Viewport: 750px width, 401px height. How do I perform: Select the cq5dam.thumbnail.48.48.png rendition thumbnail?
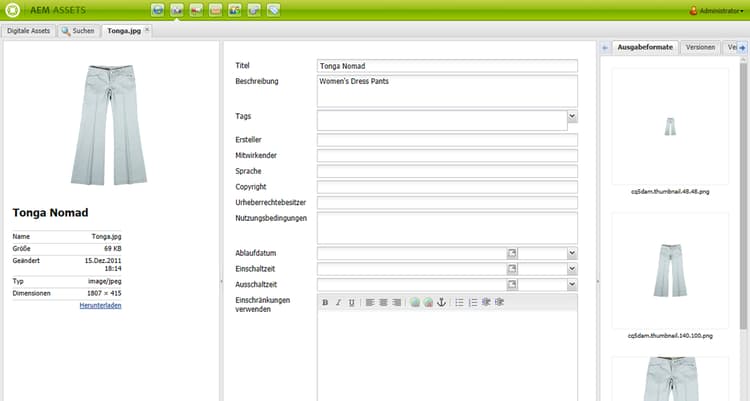coord(670,127)
